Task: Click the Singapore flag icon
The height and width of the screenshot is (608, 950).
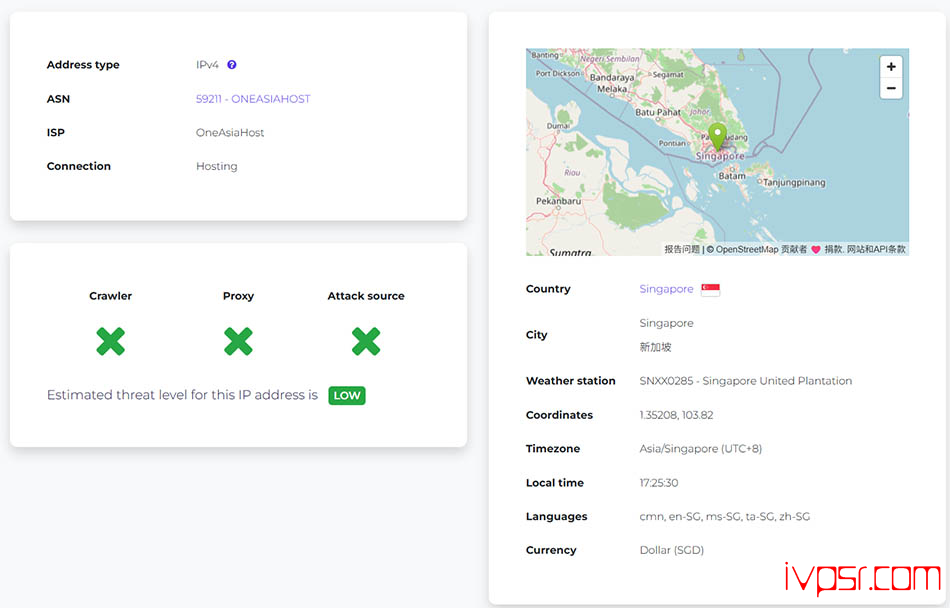Action: click(710, 289)
